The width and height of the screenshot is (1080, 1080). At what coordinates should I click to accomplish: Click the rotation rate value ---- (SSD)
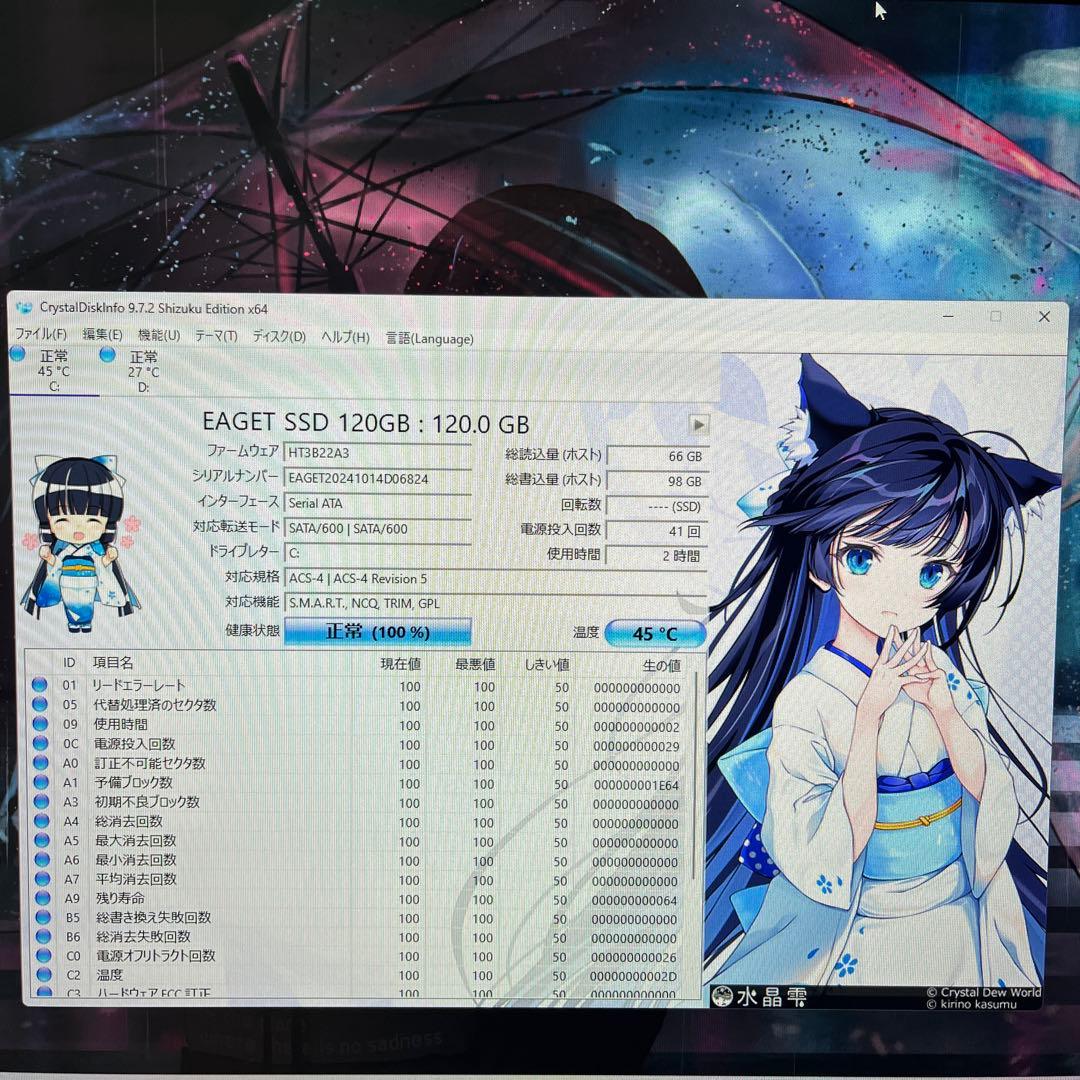(656, 506)
